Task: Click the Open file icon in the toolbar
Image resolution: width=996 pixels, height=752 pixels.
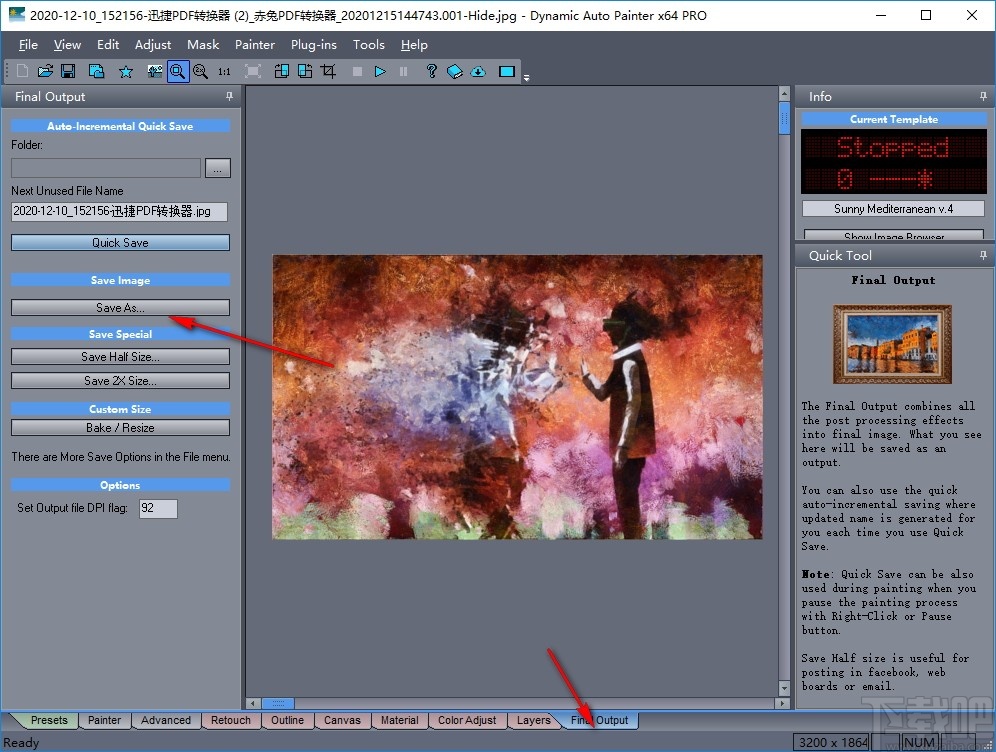Action: 44,71
